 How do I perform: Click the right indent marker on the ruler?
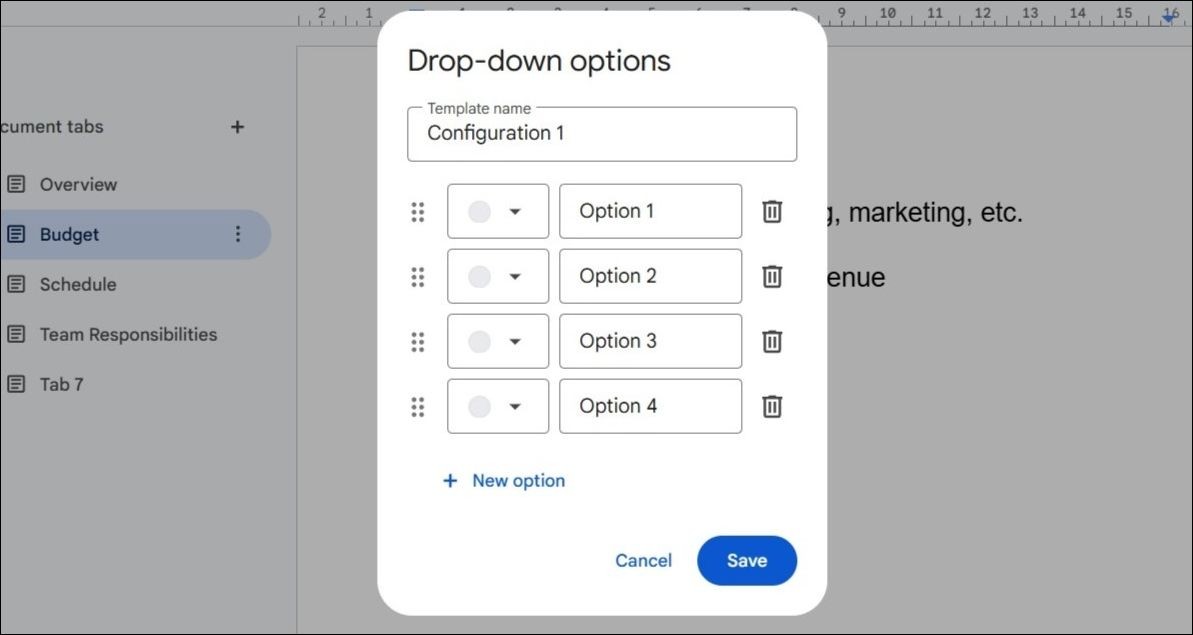pos(1170,17)
